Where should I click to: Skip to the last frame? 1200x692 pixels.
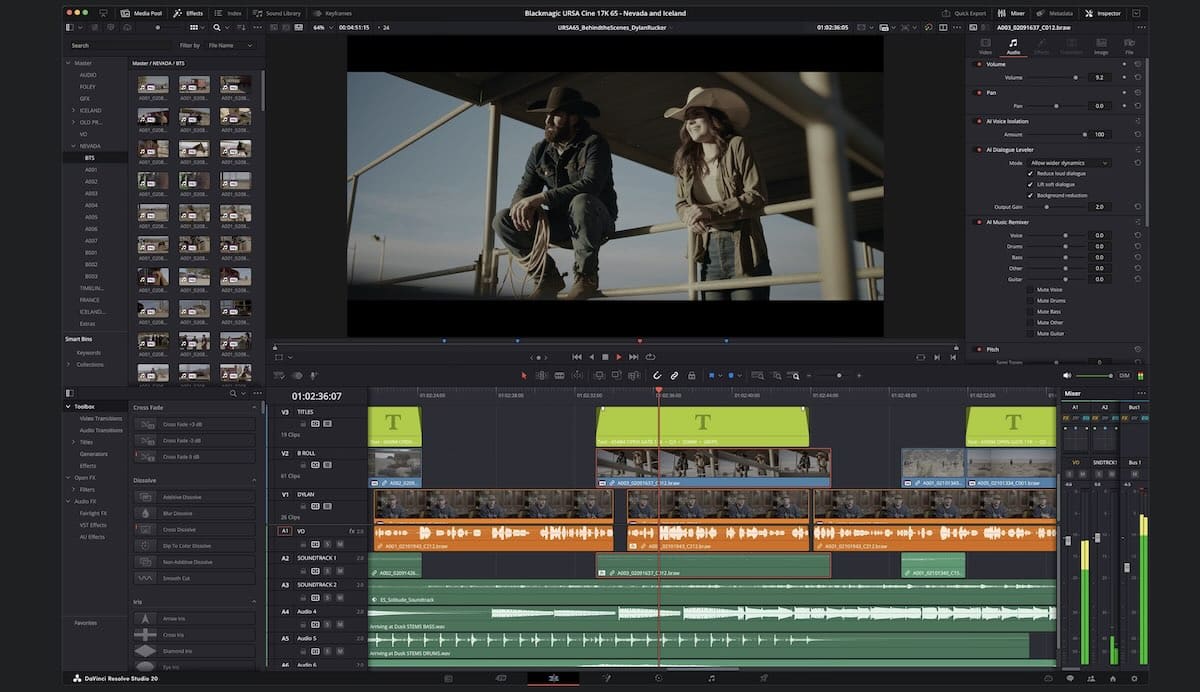(633, 357)
